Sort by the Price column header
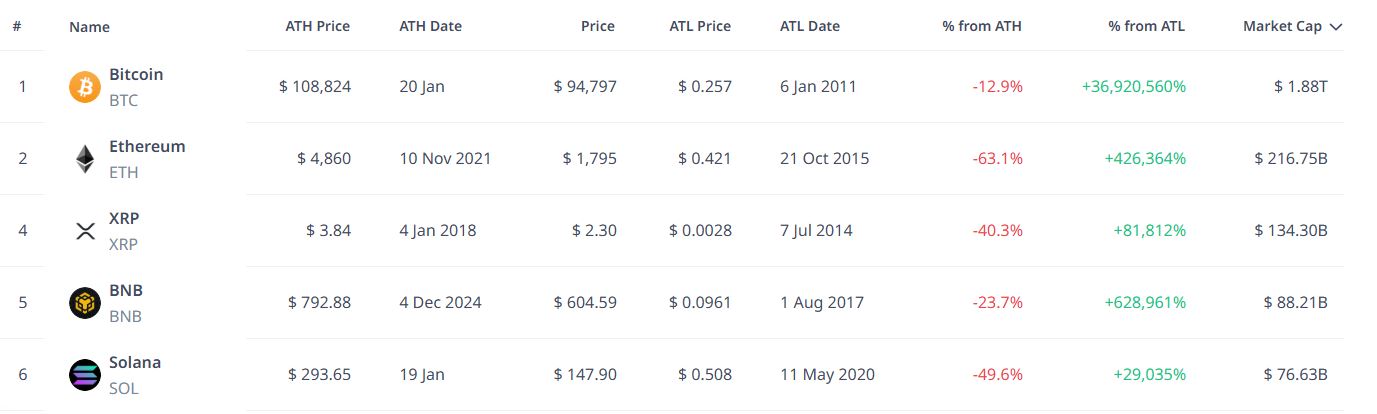The height and width of the screenshot is (414, 1377). tap(598, 27)
